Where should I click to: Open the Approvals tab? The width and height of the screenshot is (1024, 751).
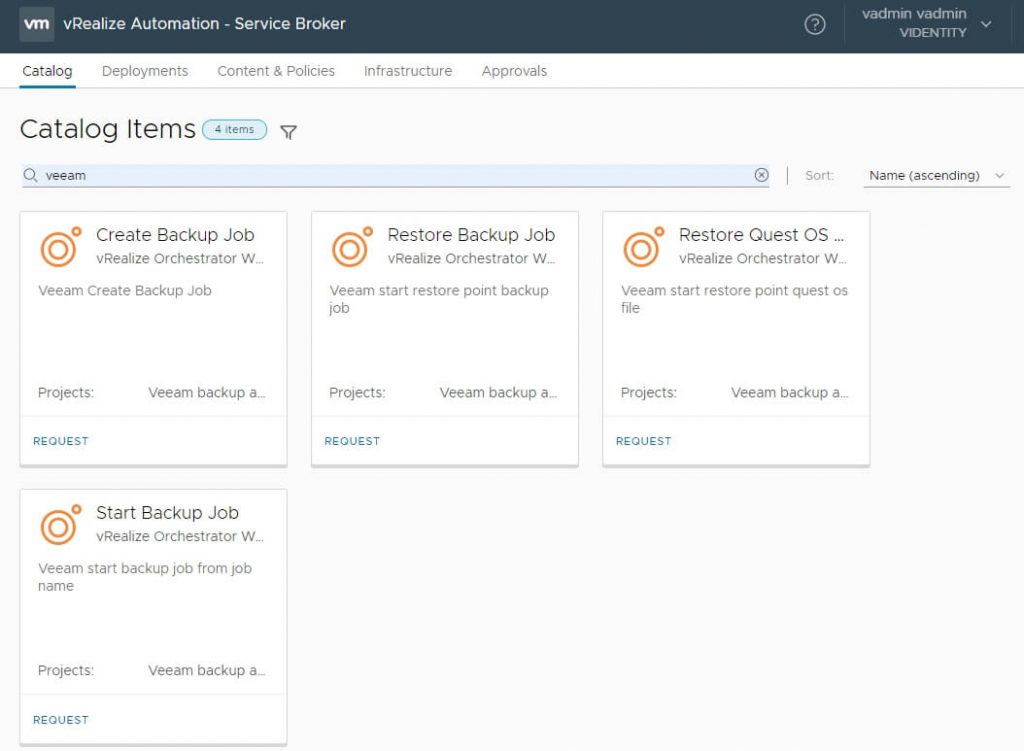click(x=515, y=71)
